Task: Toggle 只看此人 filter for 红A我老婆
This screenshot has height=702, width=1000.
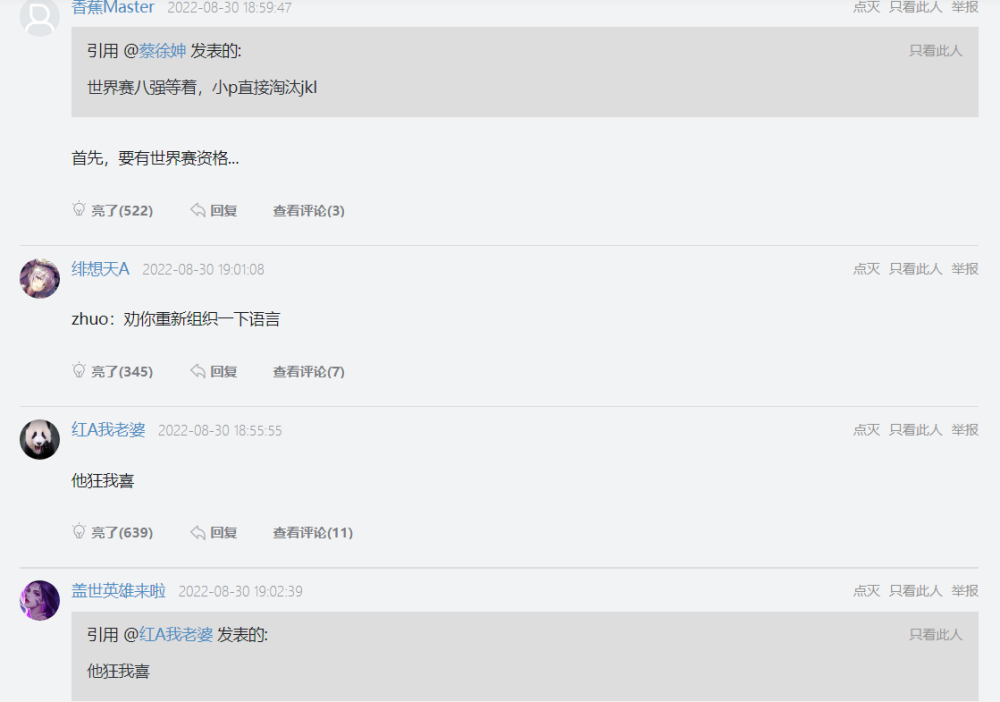Action: (915, 430)
